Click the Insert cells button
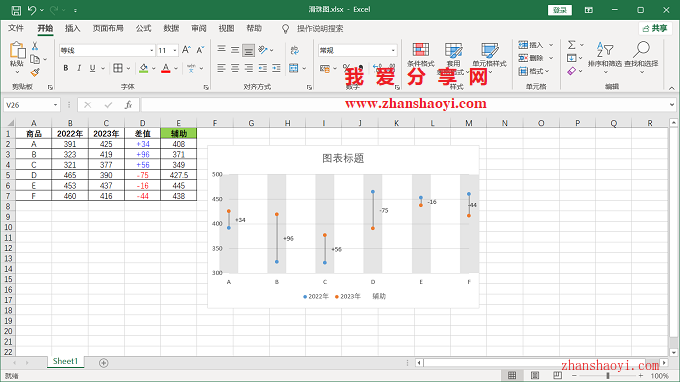 pos(531,45)
